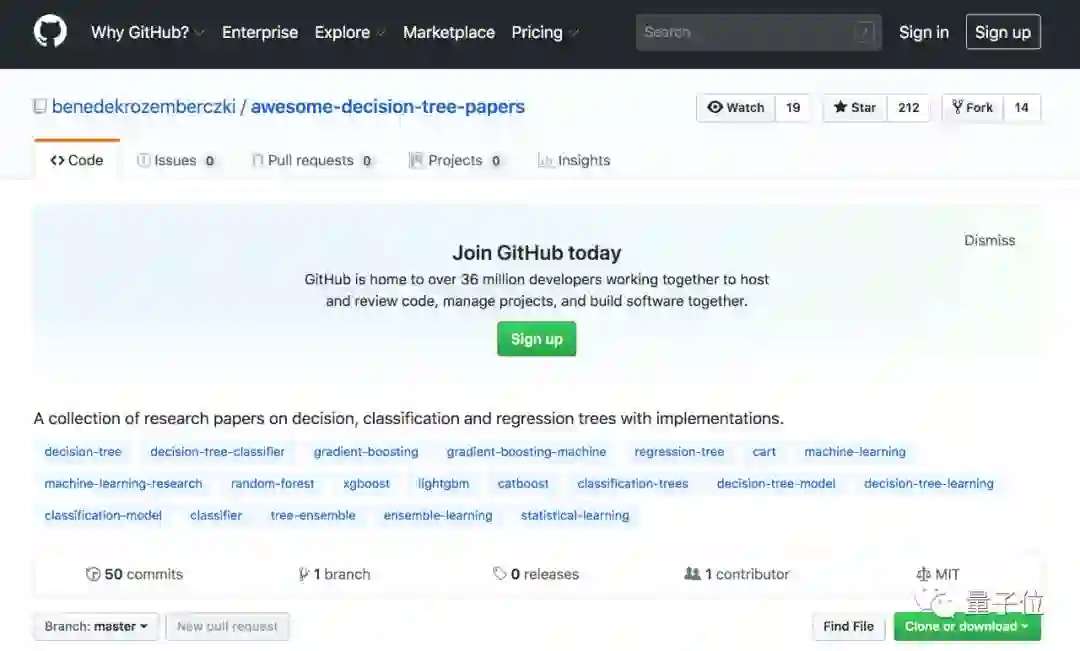Focus the Search input field
Image resolution: width=1080 pixels, height=651 pixels.
click(758, 32)
